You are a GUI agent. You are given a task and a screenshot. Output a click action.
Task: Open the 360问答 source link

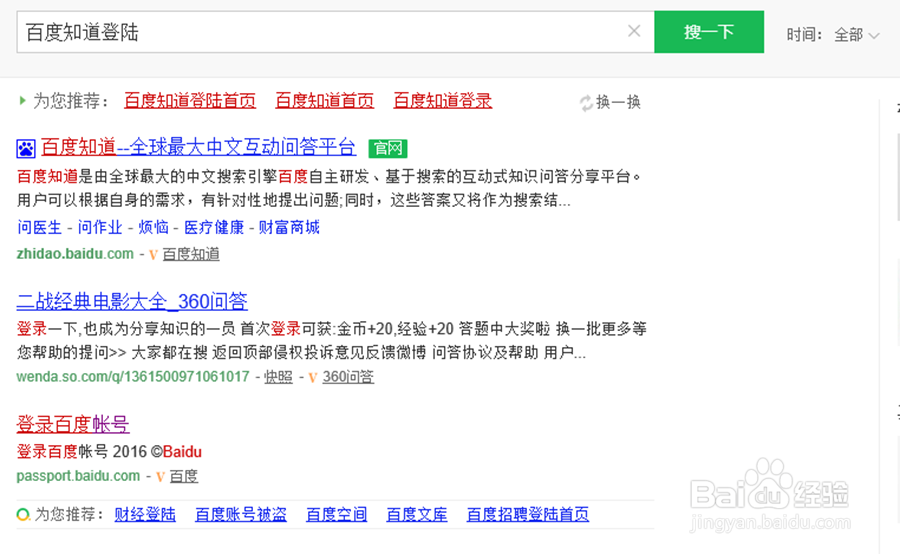[348, 377]
